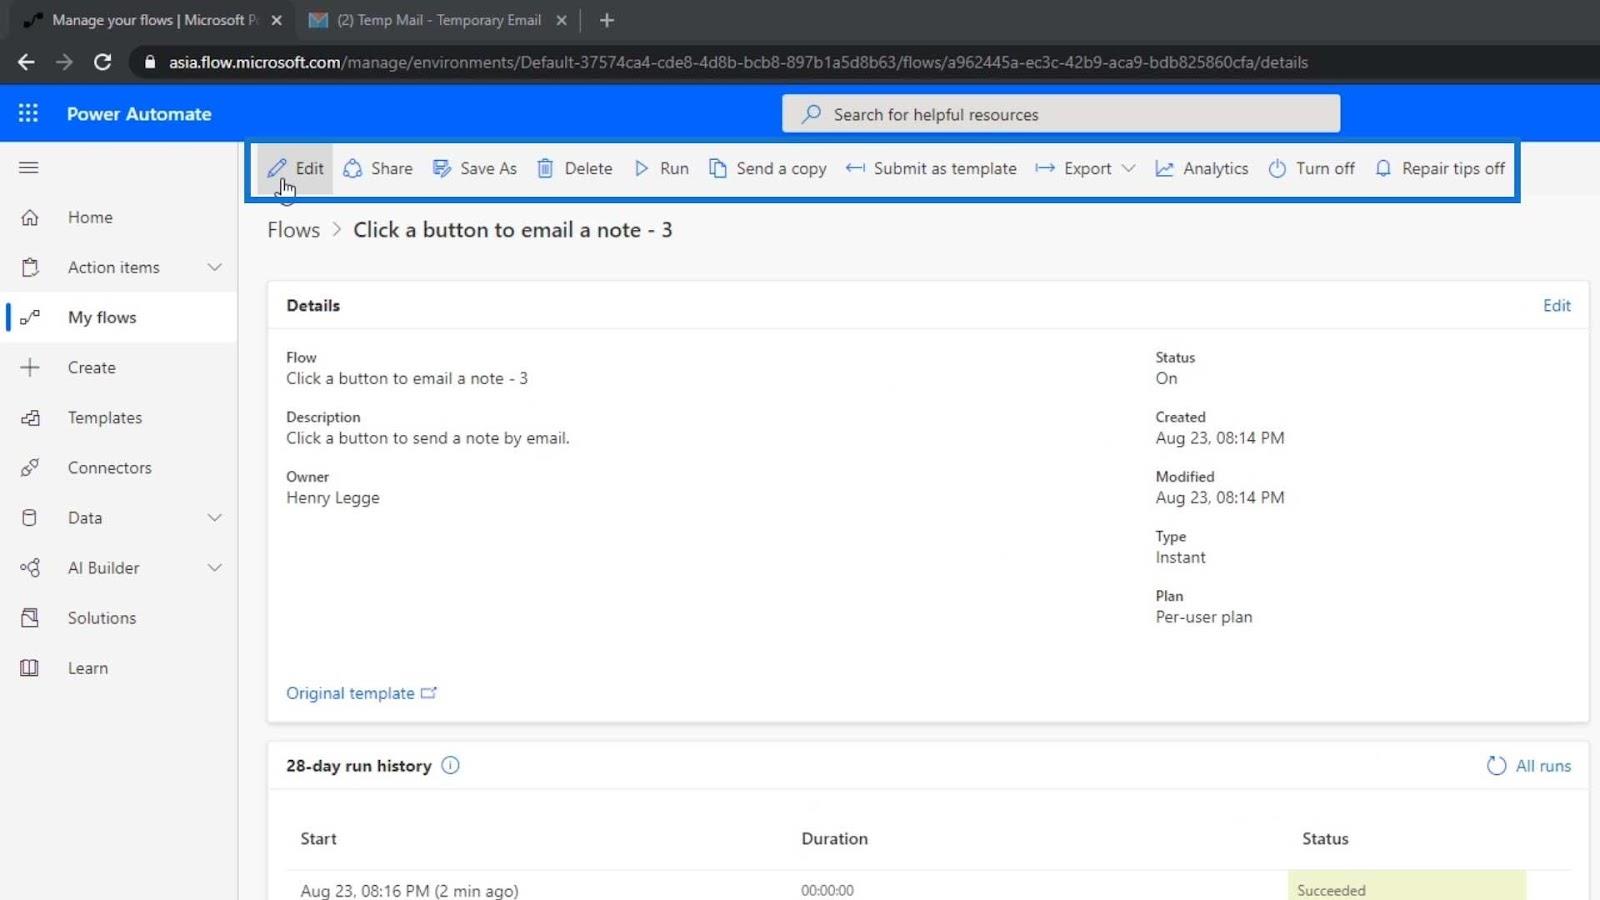Open Create in the sidebar
This screenshot has height=900, width=1600.
point(91,367)
